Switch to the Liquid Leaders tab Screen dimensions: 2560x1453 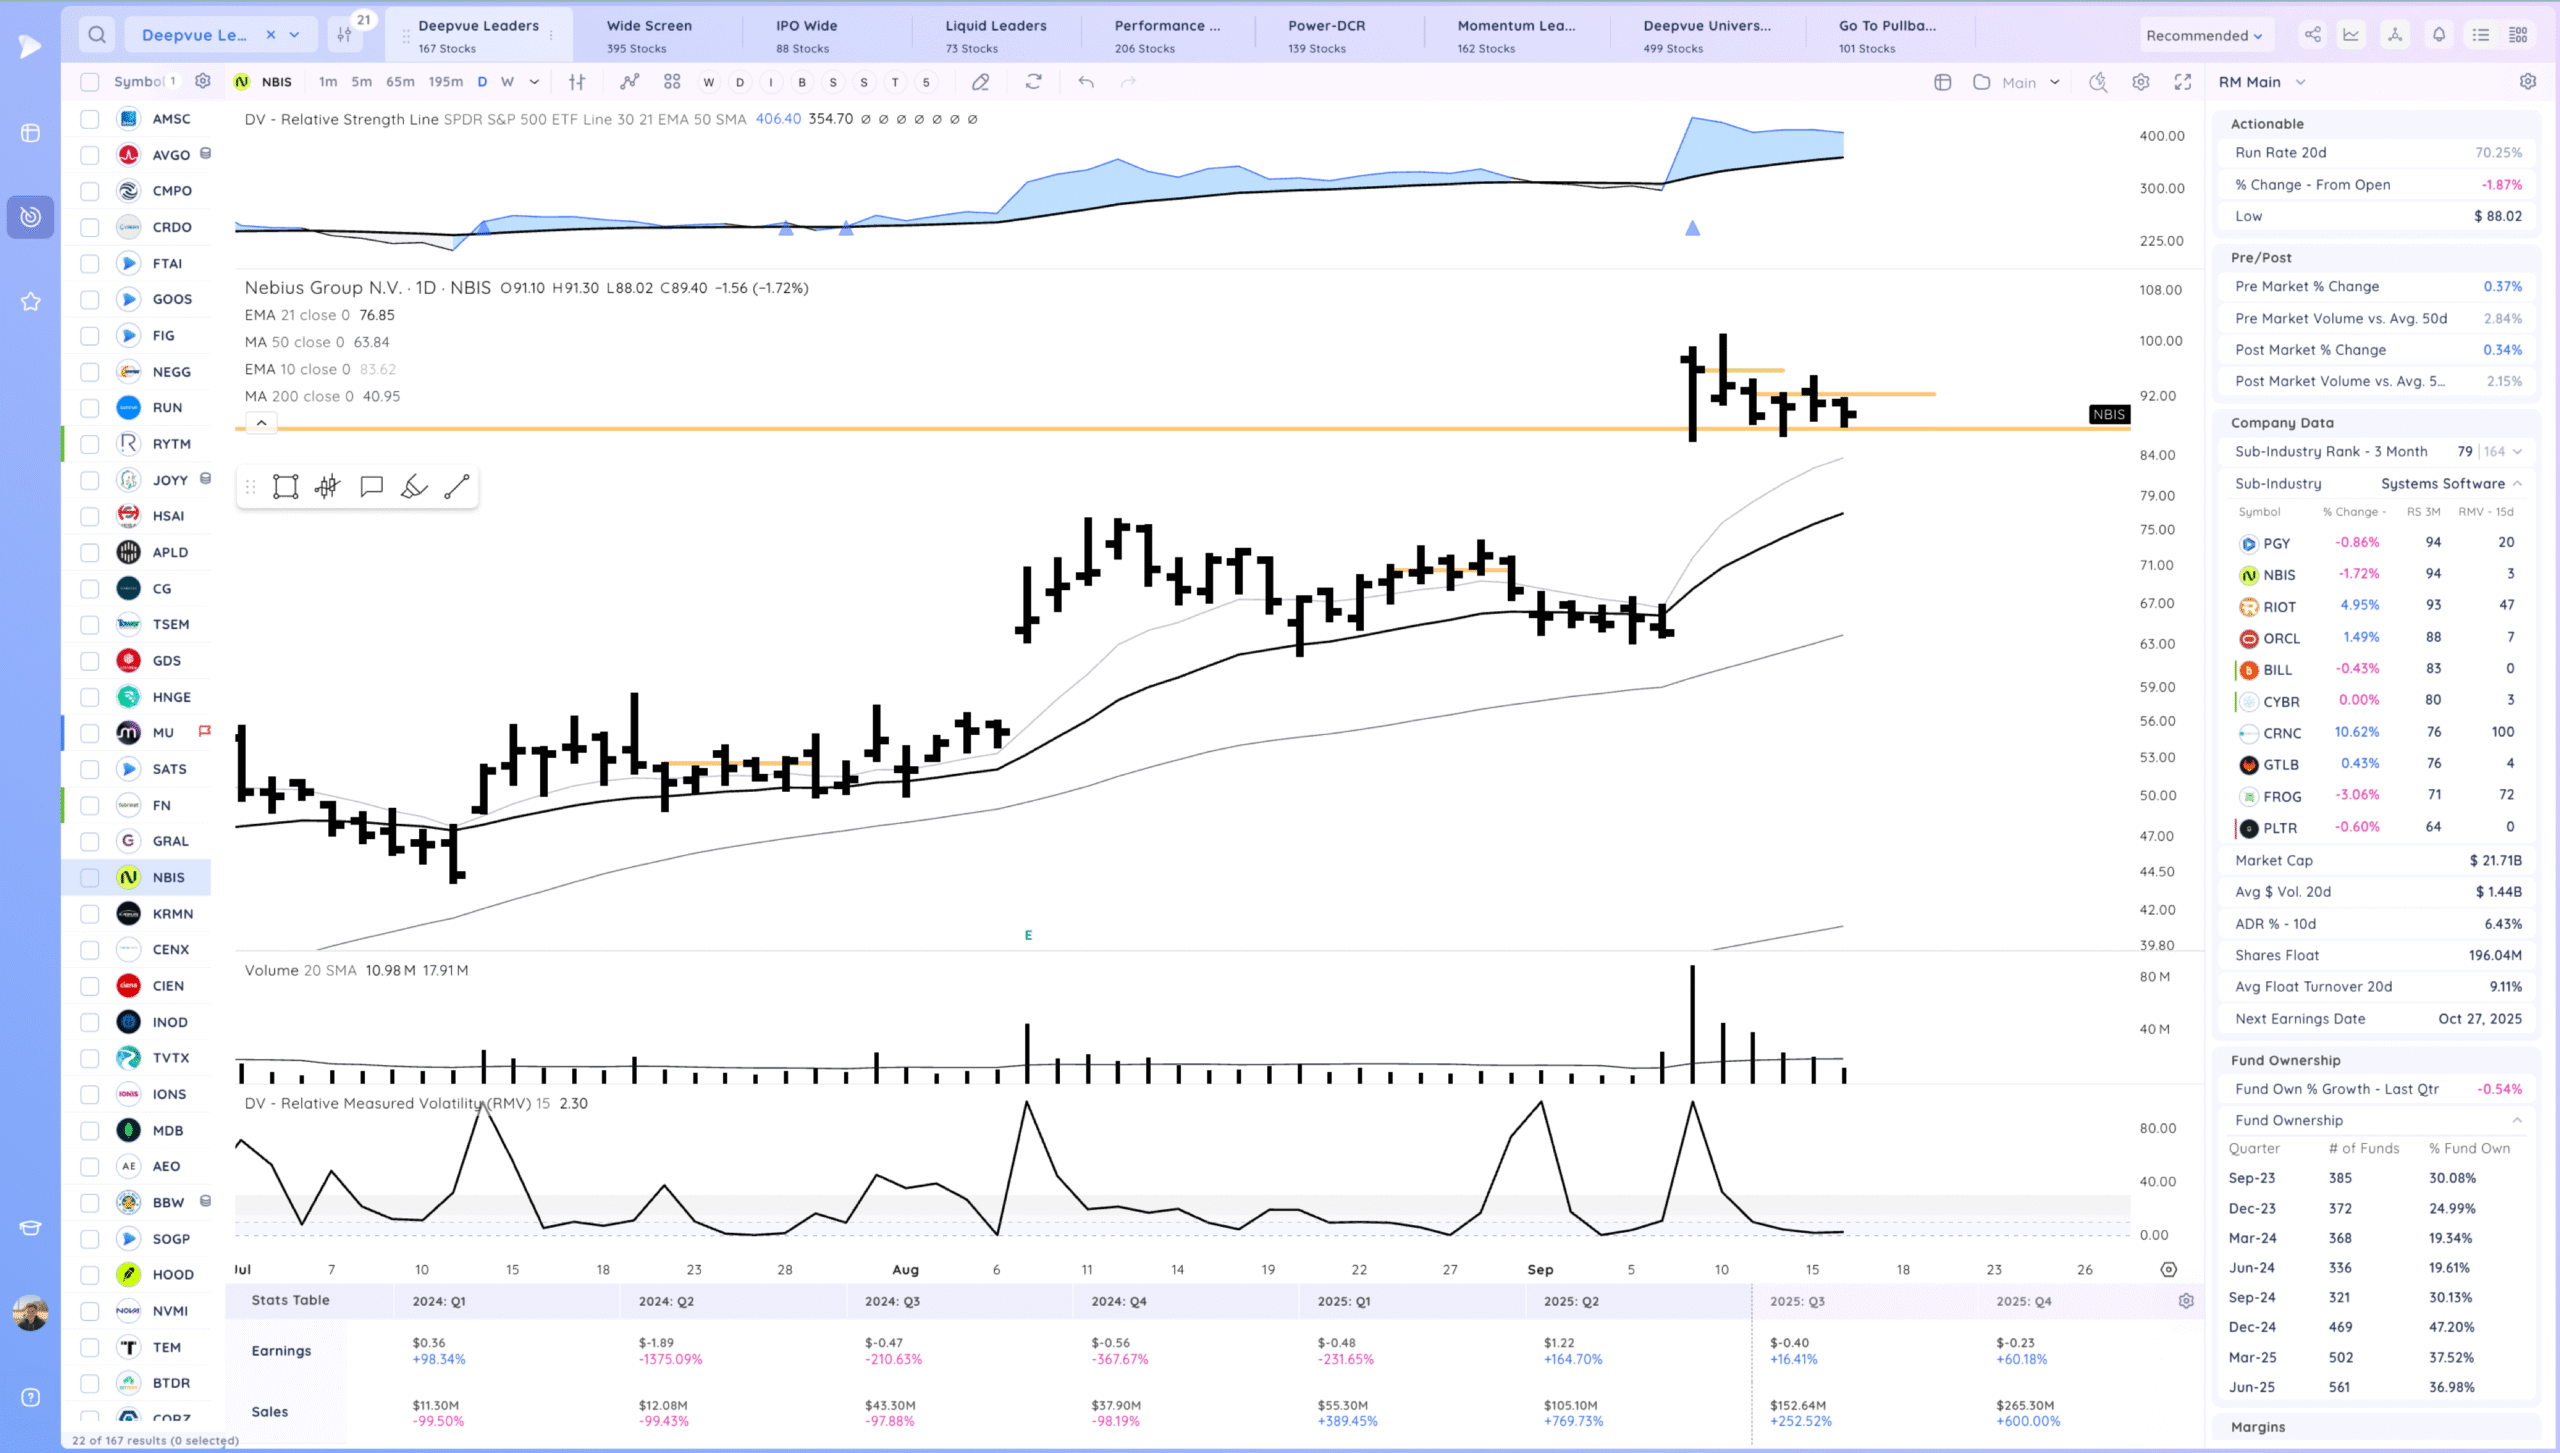coord(996,35)
